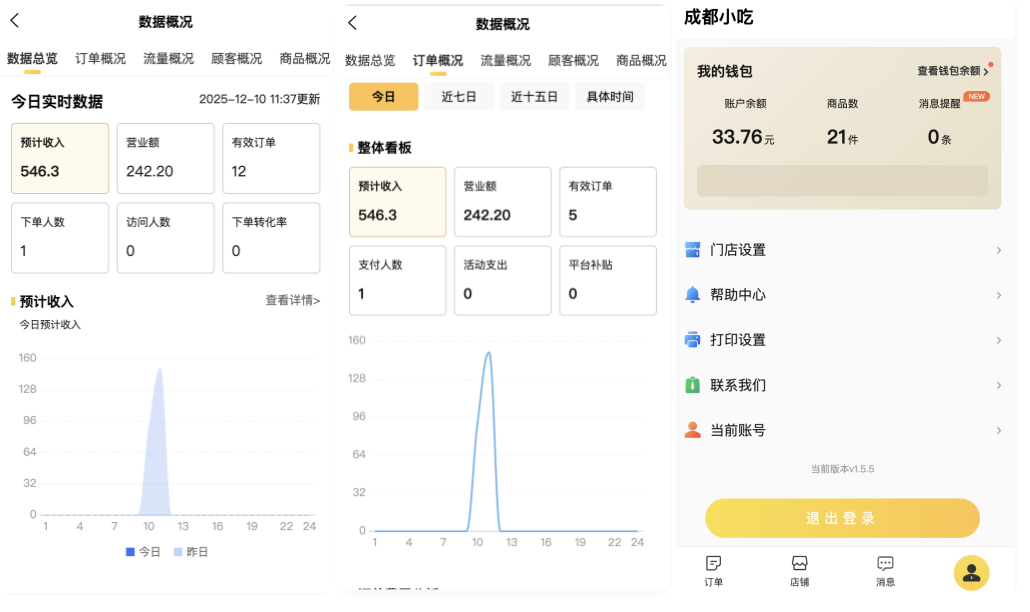Select 平台补贴 card

(608, 280)
